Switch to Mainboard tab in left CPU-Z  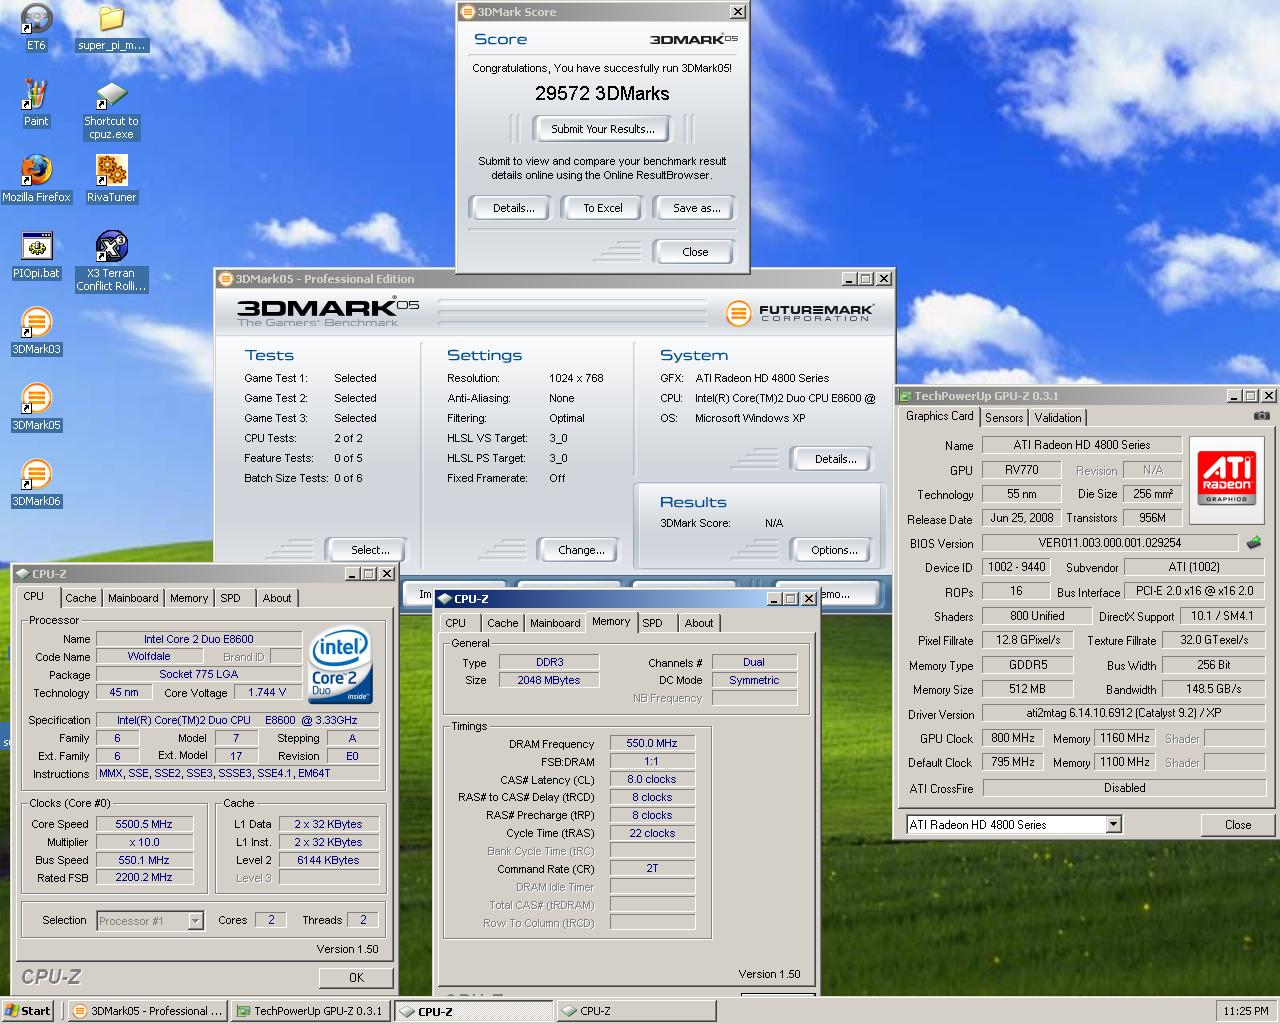[x=133, y=598]
